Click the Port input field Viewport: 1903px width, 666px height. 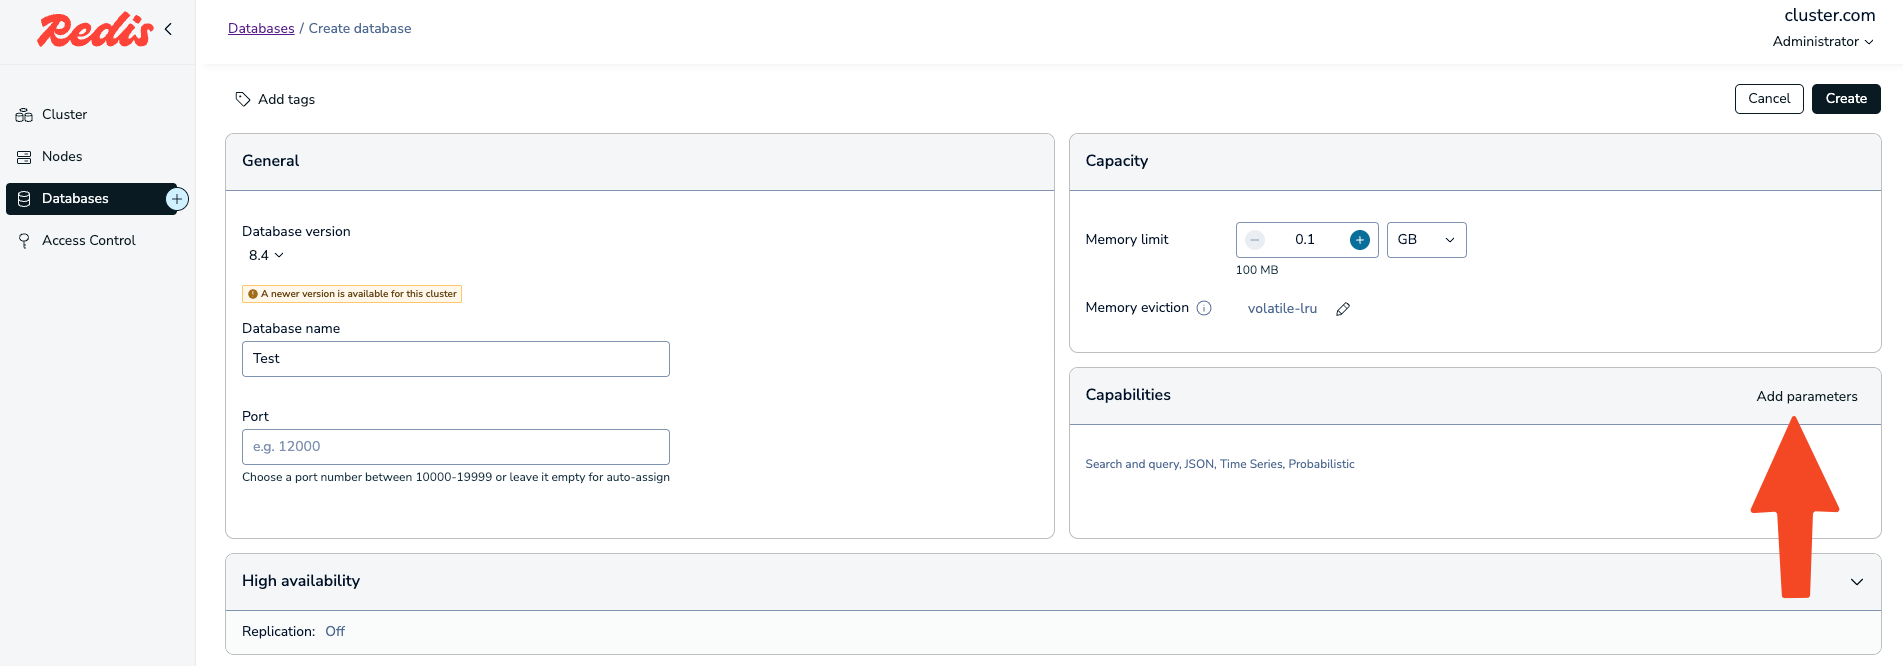pos(455,447)
